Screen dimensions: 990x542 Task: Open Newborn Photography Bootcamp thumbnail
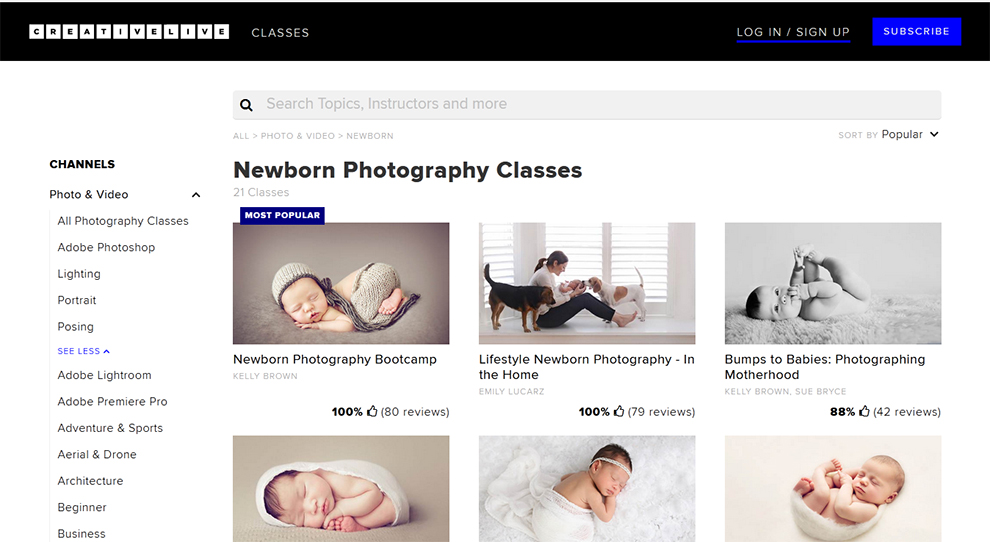click(341, 283)
